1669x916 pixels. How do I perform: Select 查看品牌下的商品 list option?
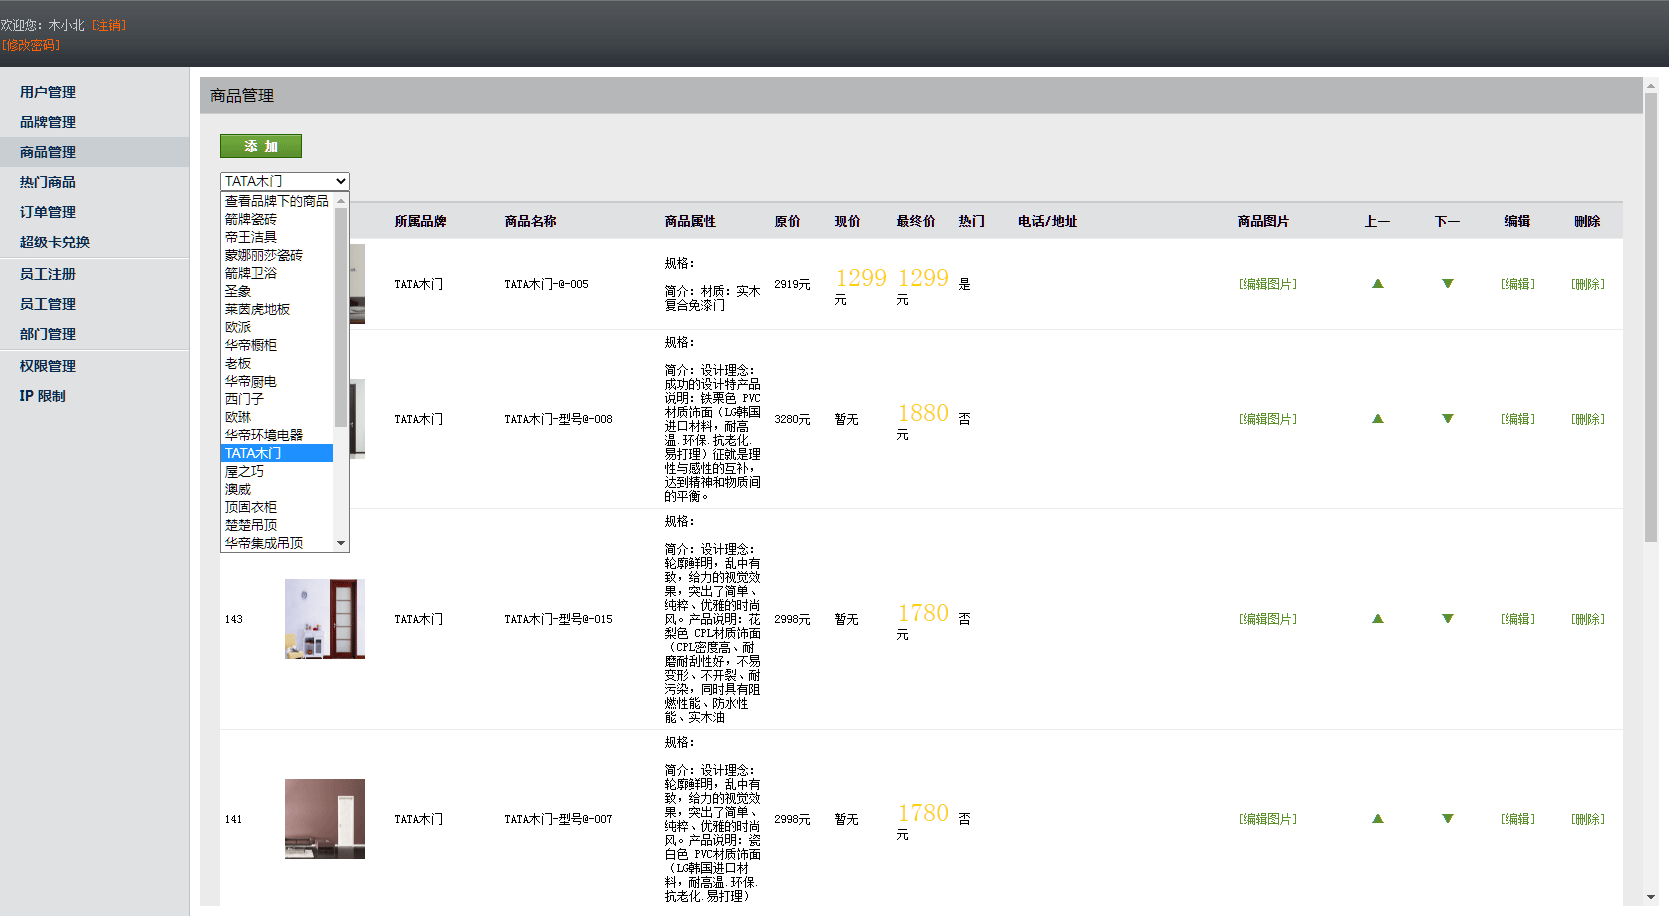(x=277, y=201)
